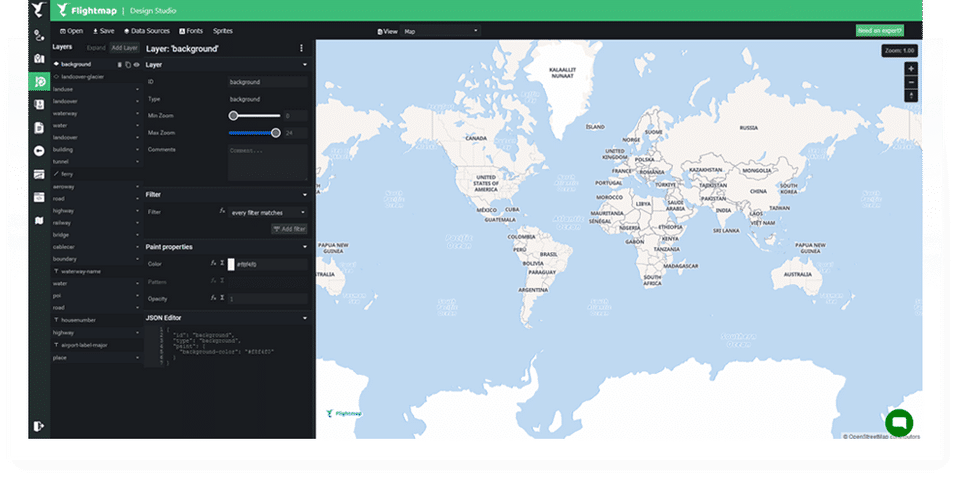Click the layer ID input field
Image resolution: width=960 pixels, height=479 pixels.
tap(268, 81)
